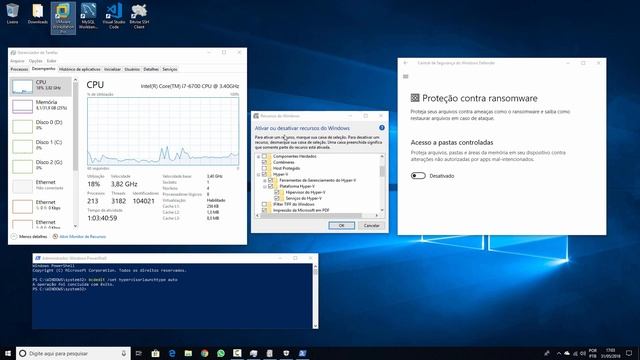Click OK in the Recursos do Windows dialog

[342, 225]
